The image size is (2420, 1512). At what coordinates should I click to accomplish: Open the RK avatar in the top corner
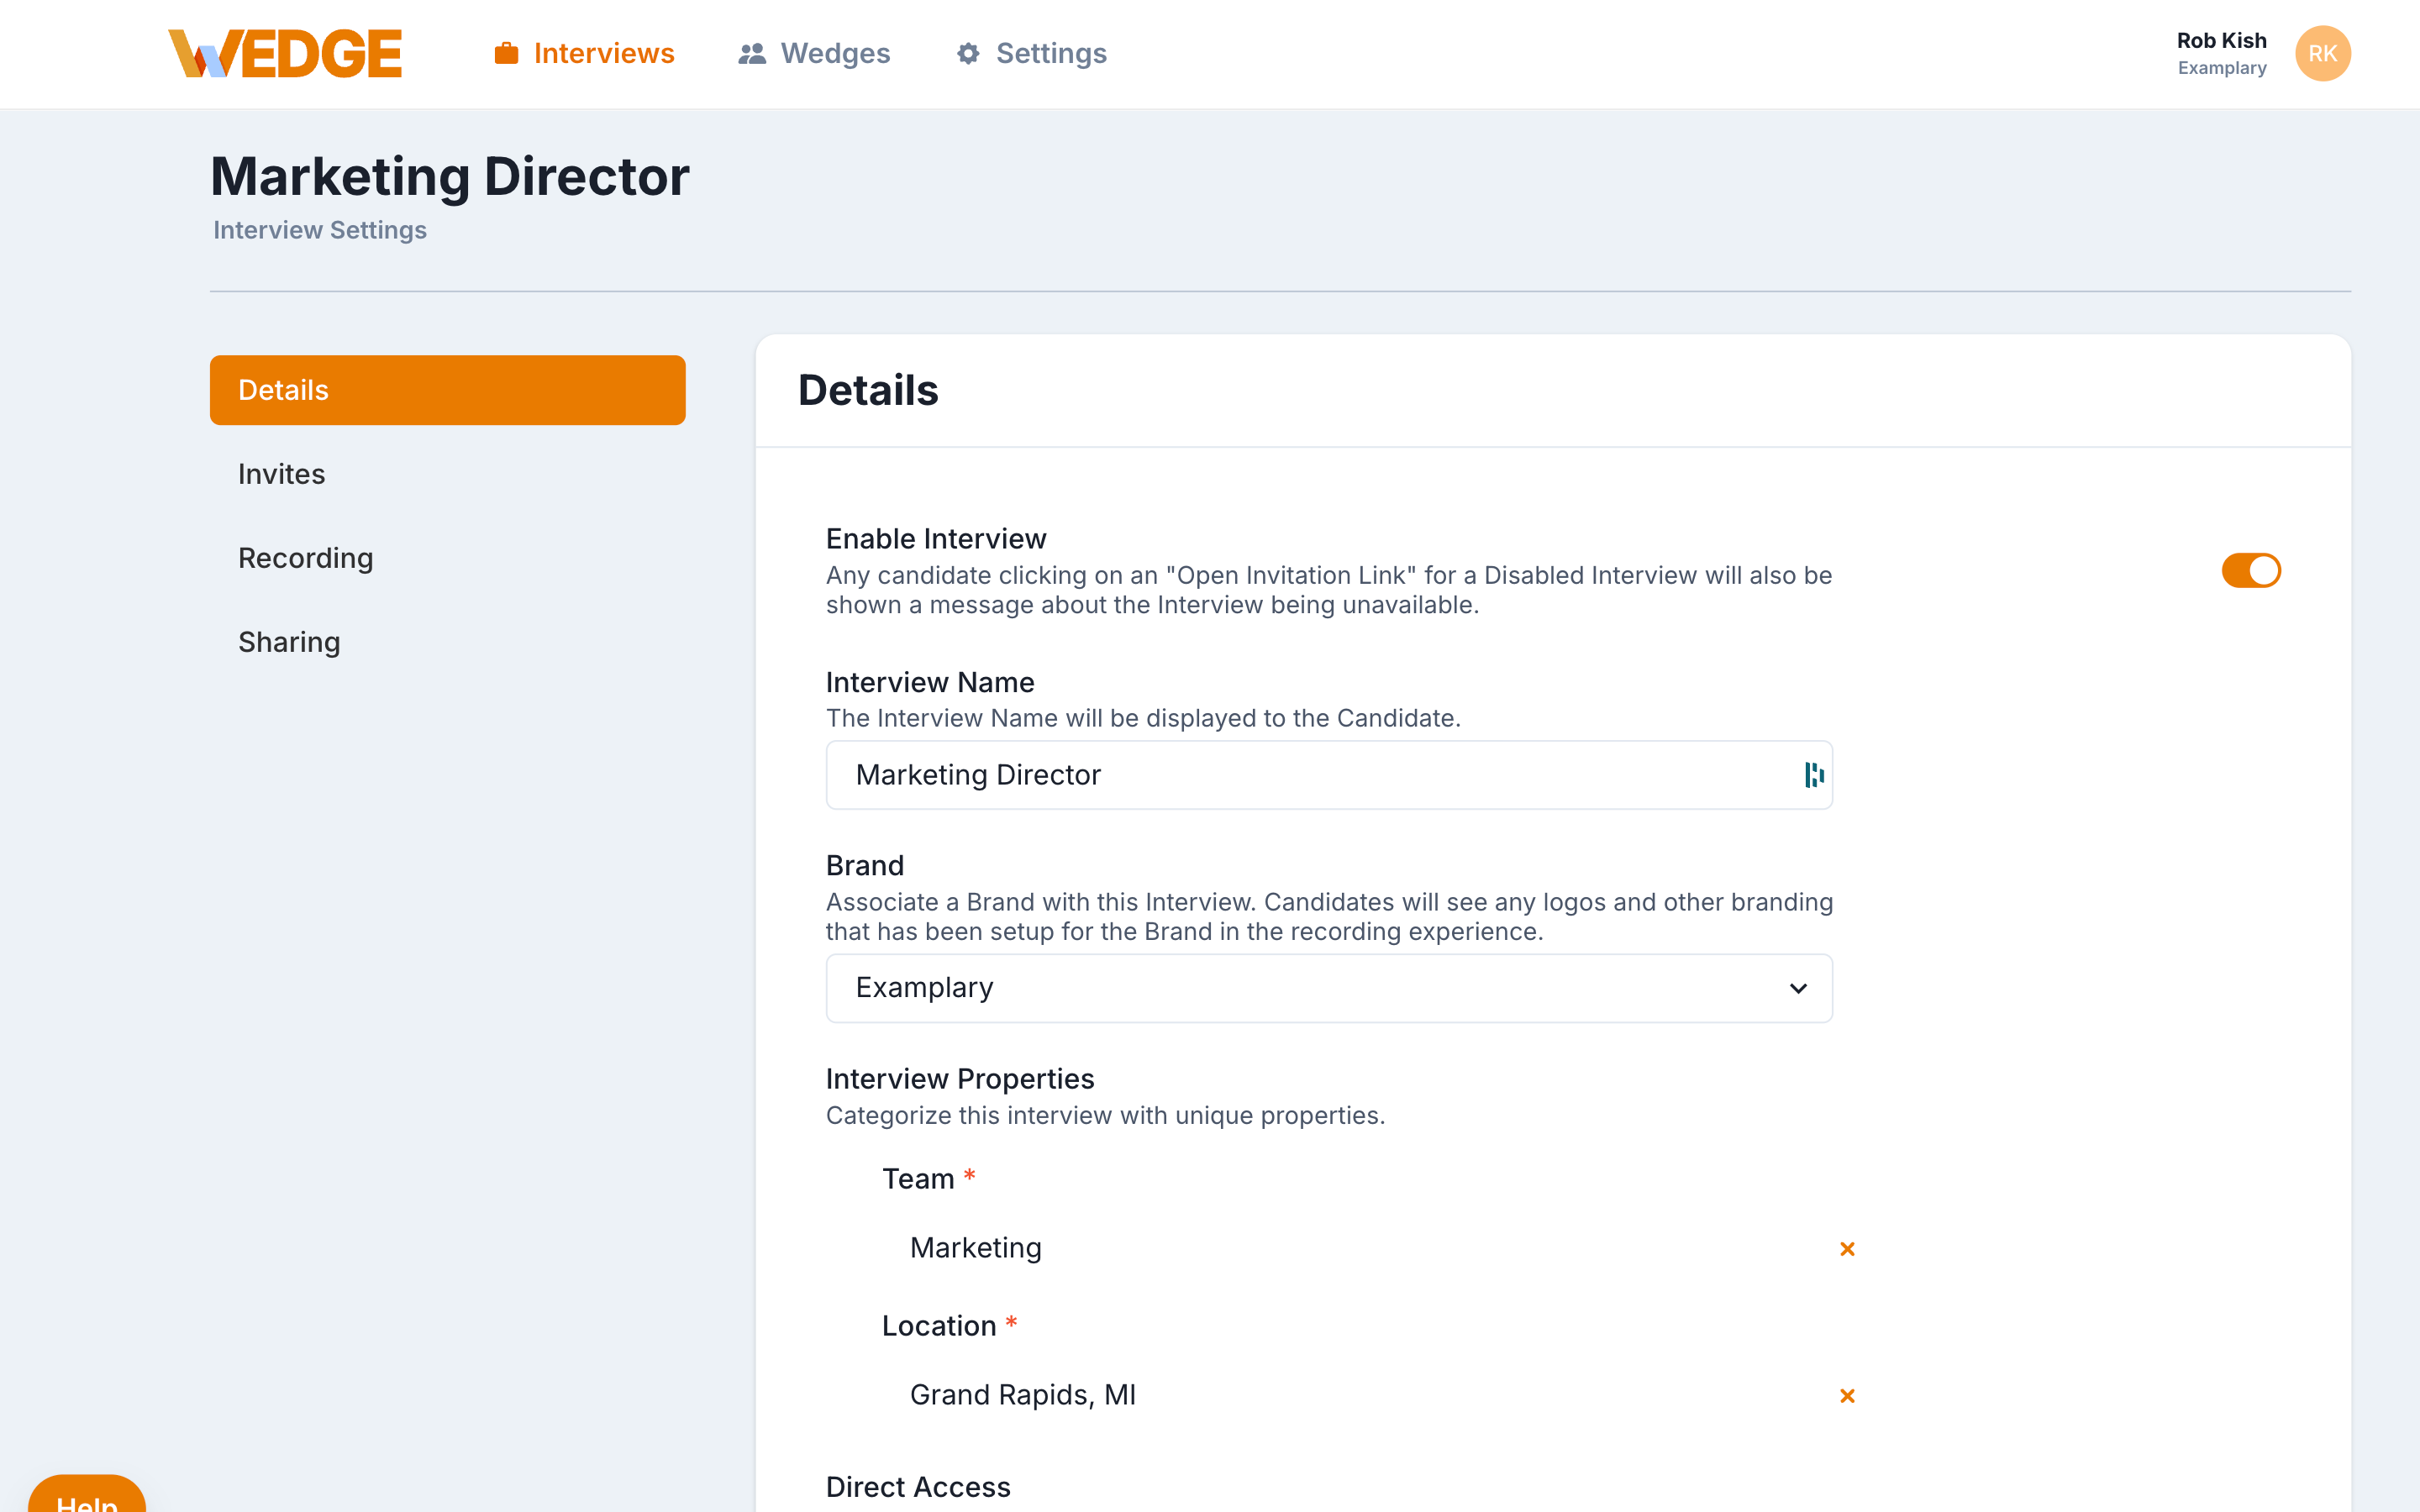click(2323, 53)
